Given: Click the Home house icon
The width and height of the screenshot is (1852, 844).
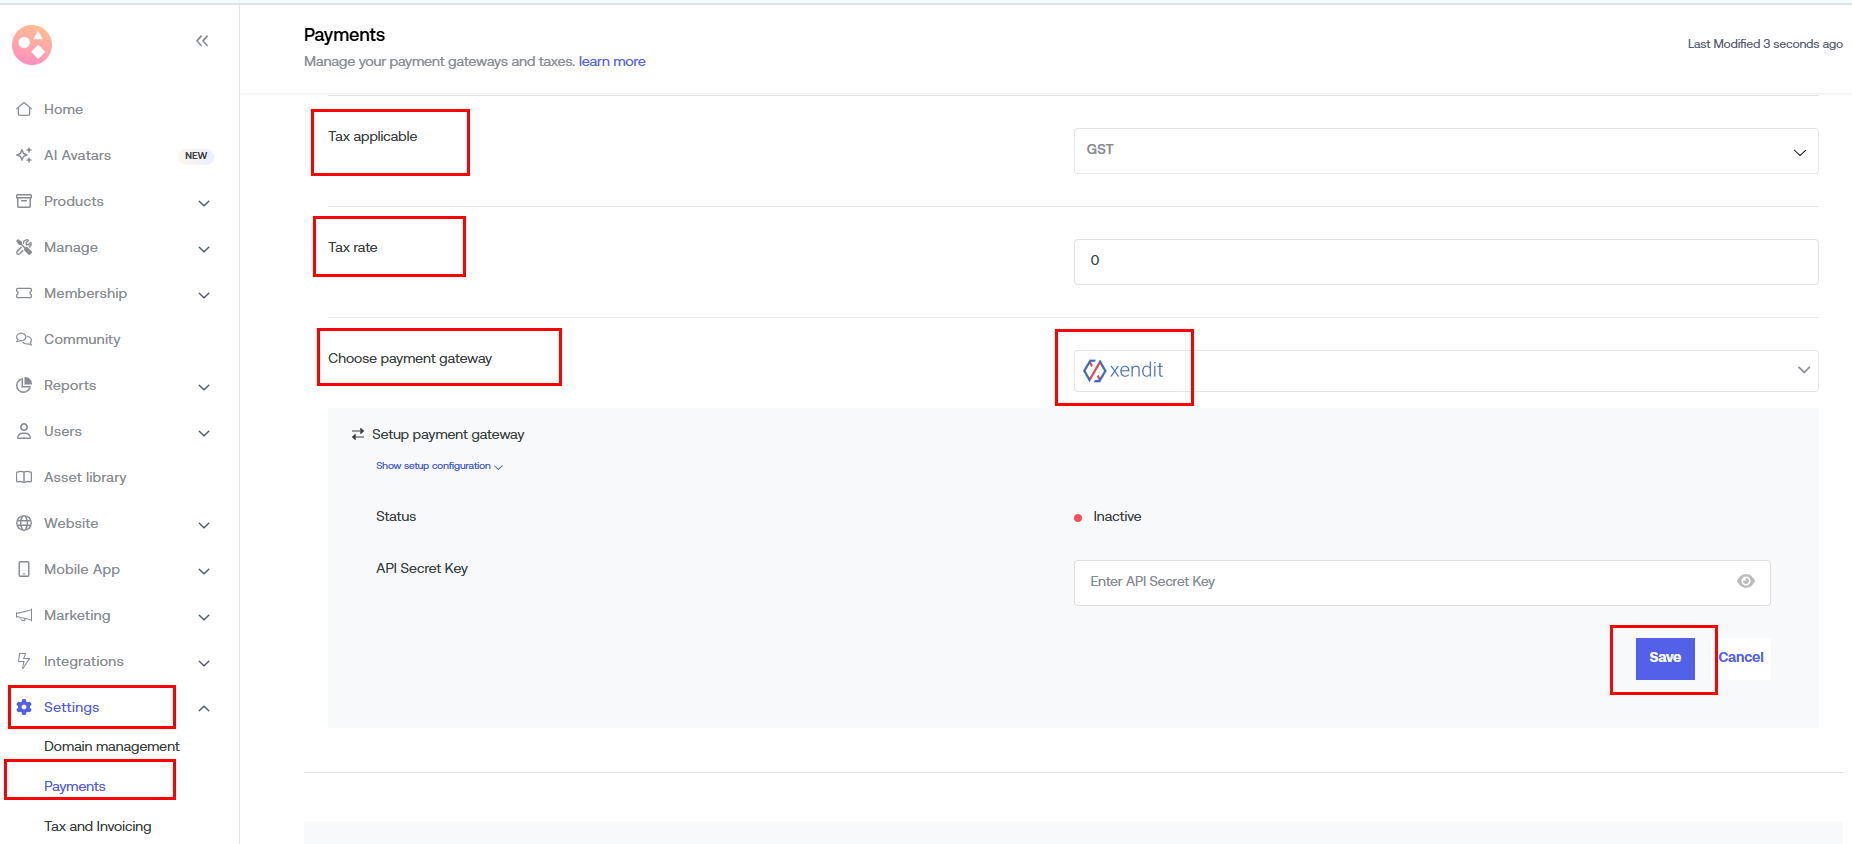Looking at the screenshot, I should point(24,109).
